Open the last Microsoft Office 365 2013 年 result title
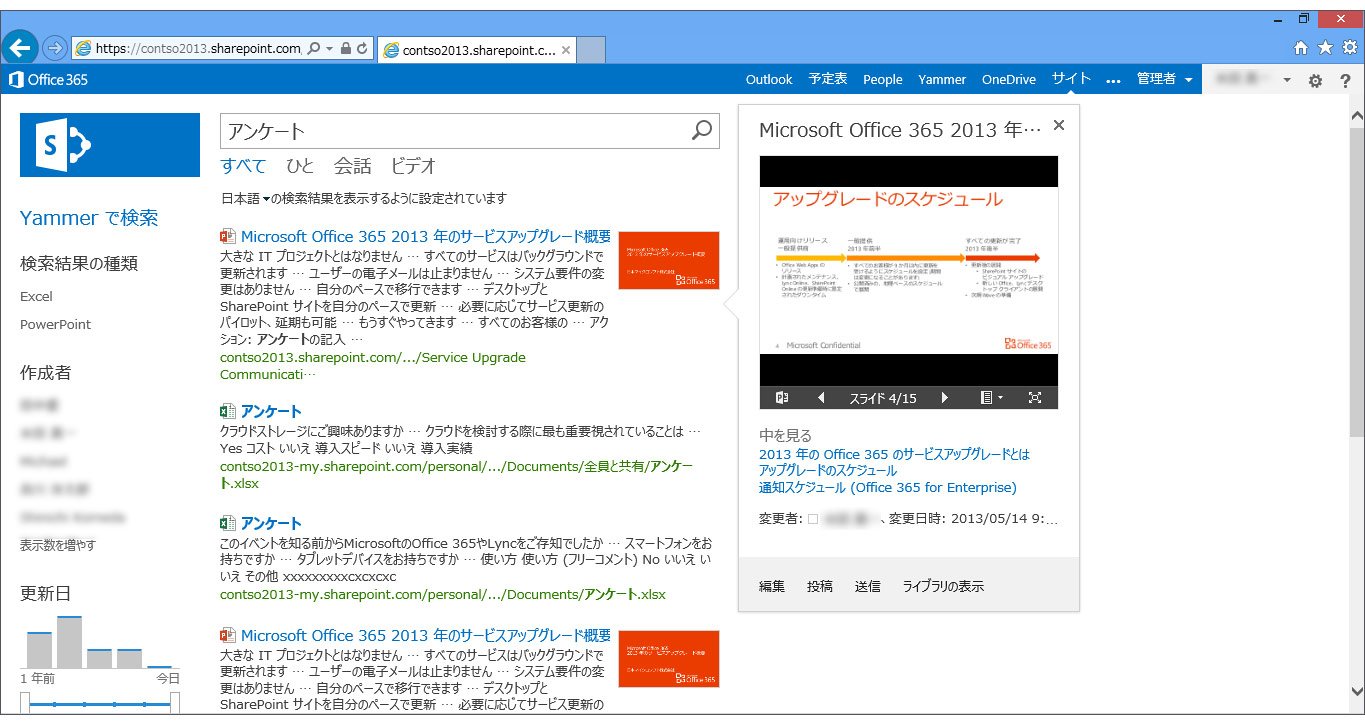1365x725 pixels. (x=426, y=635)
